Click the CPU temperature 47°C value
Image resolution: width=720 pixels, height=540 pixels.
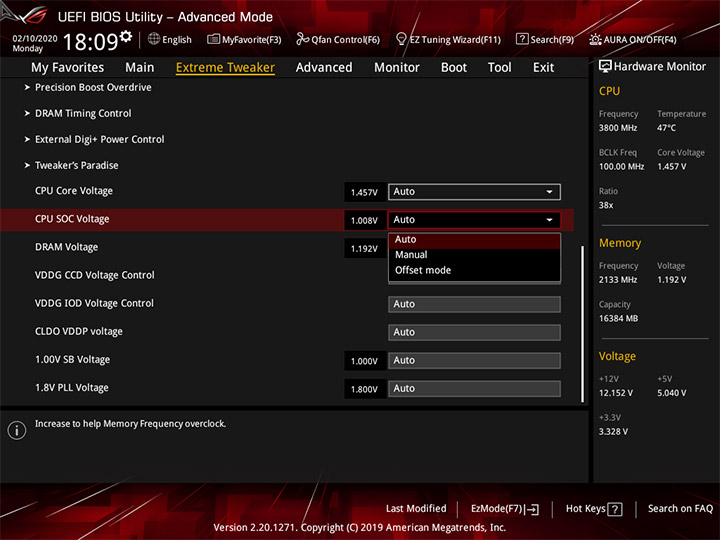[x=666, y=128]
